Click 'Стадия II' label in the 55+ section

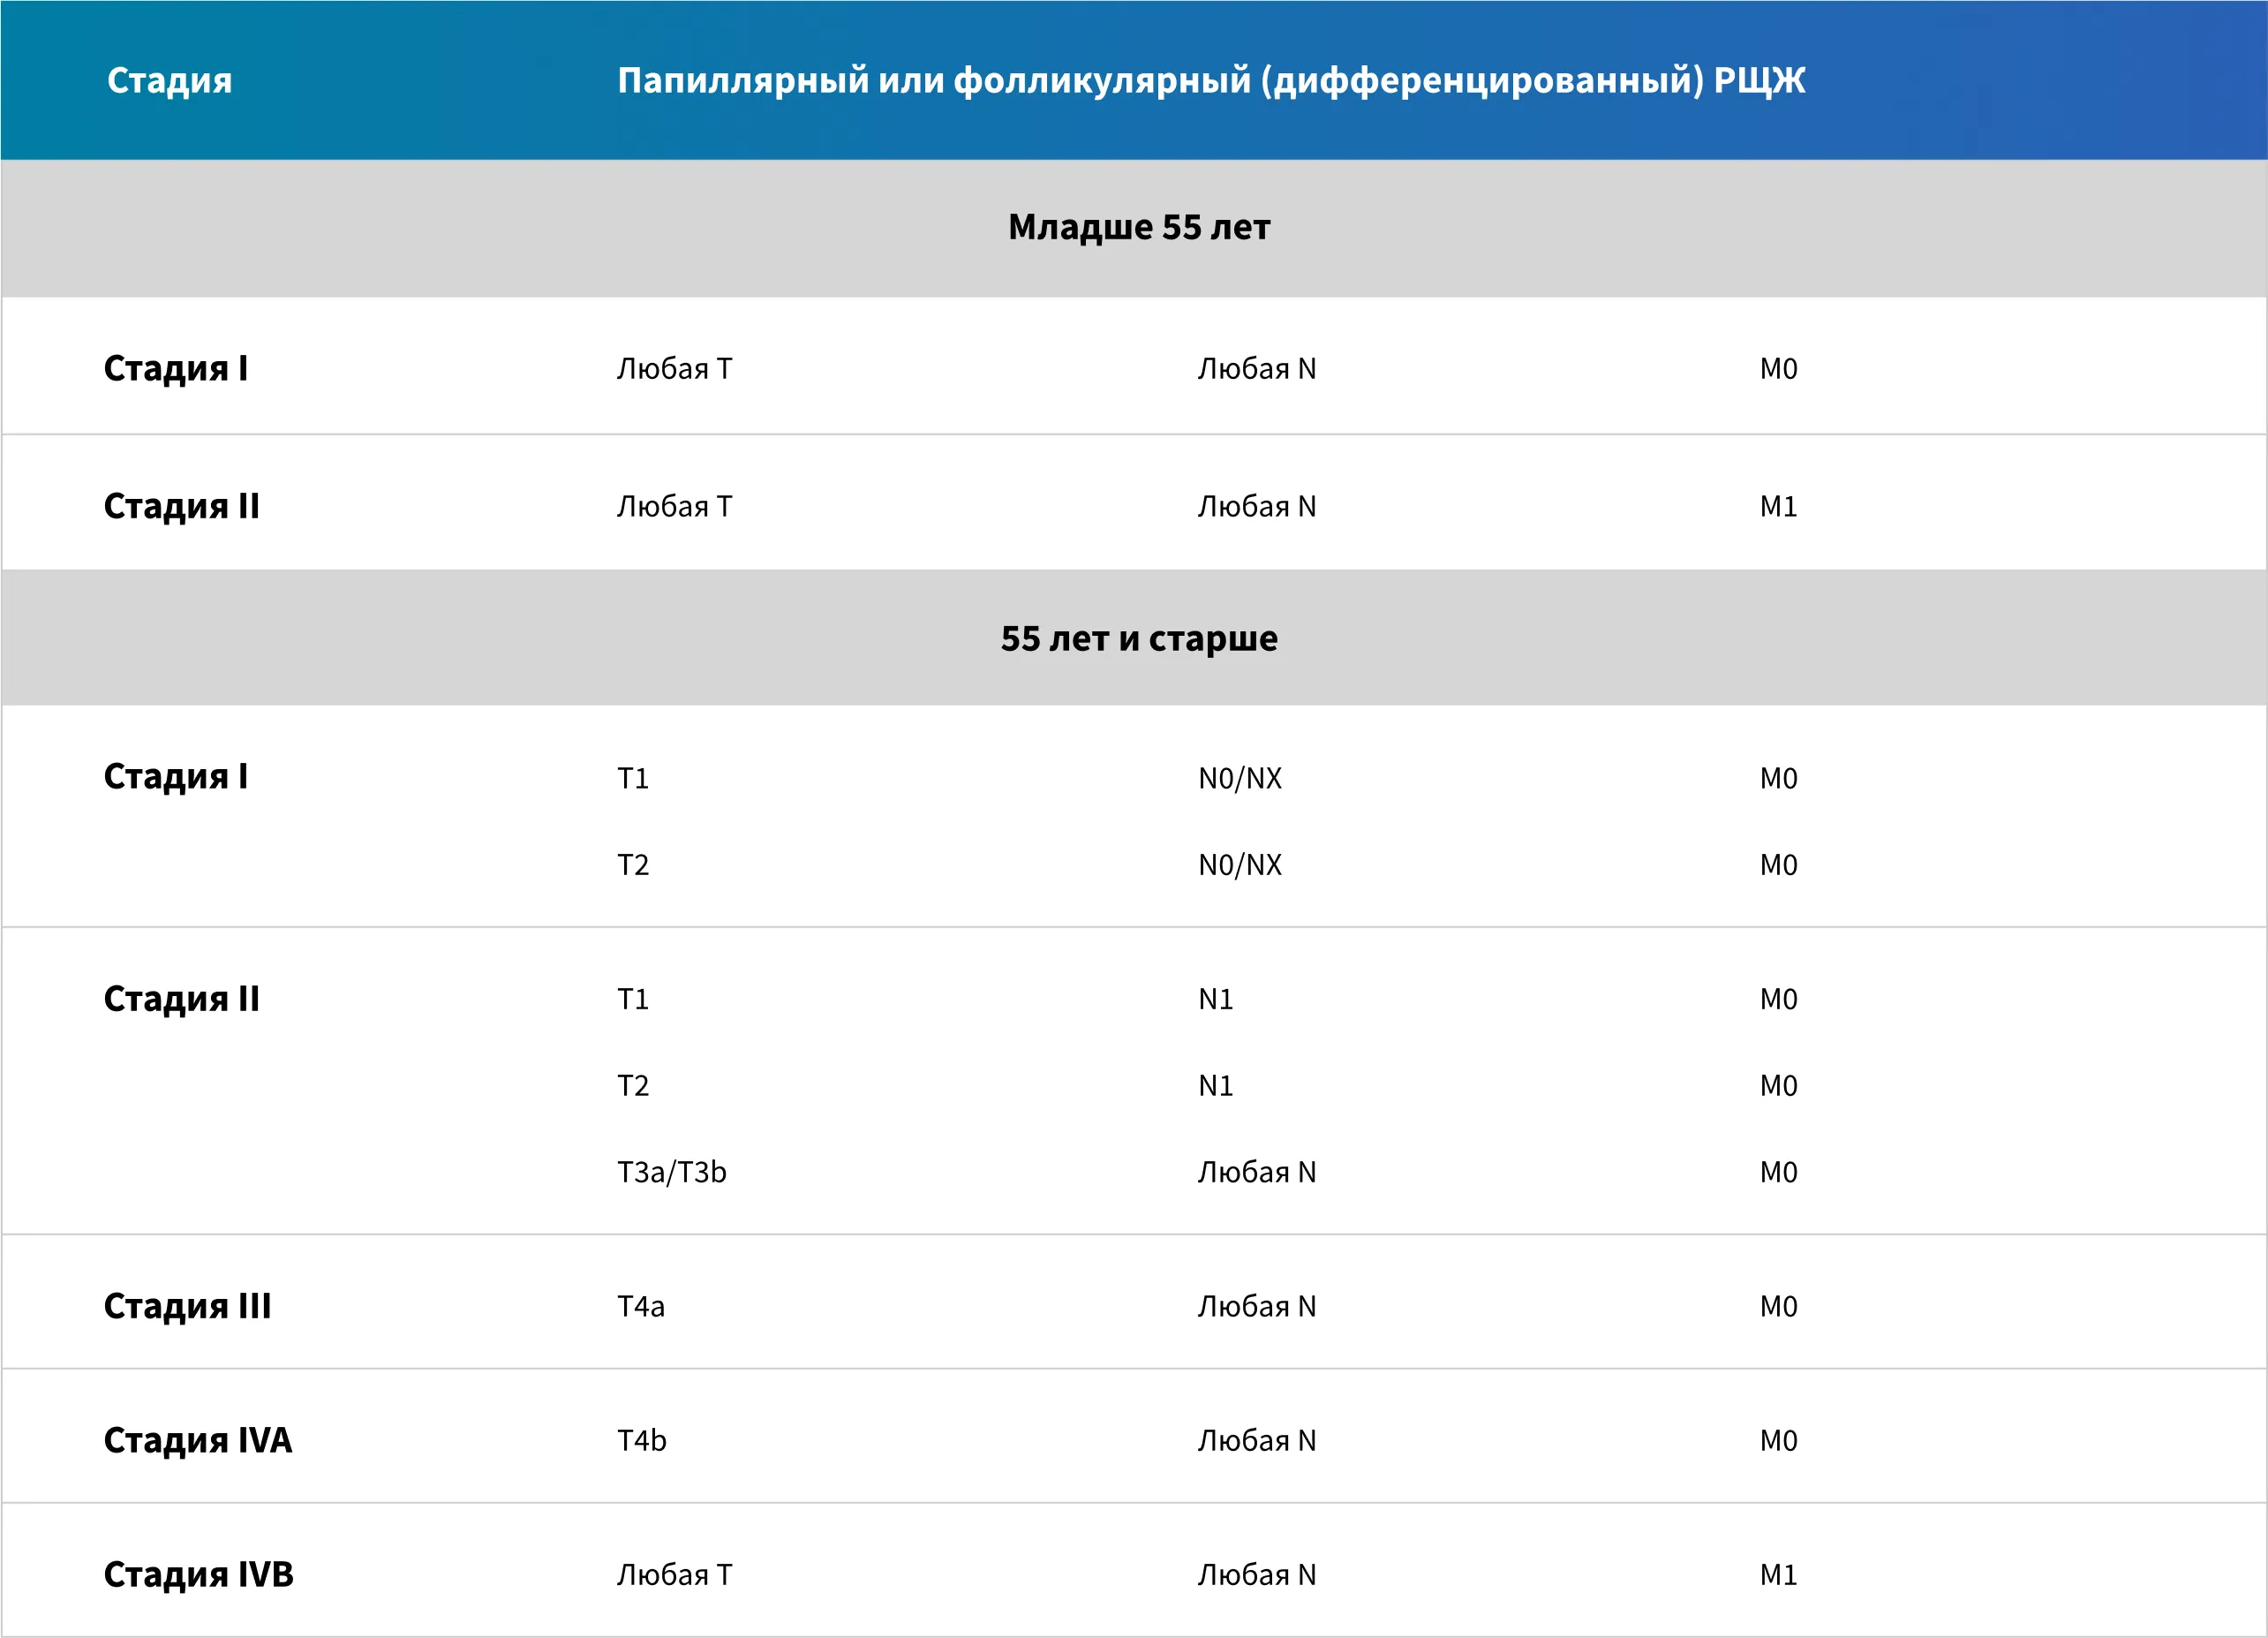point(181,998)
